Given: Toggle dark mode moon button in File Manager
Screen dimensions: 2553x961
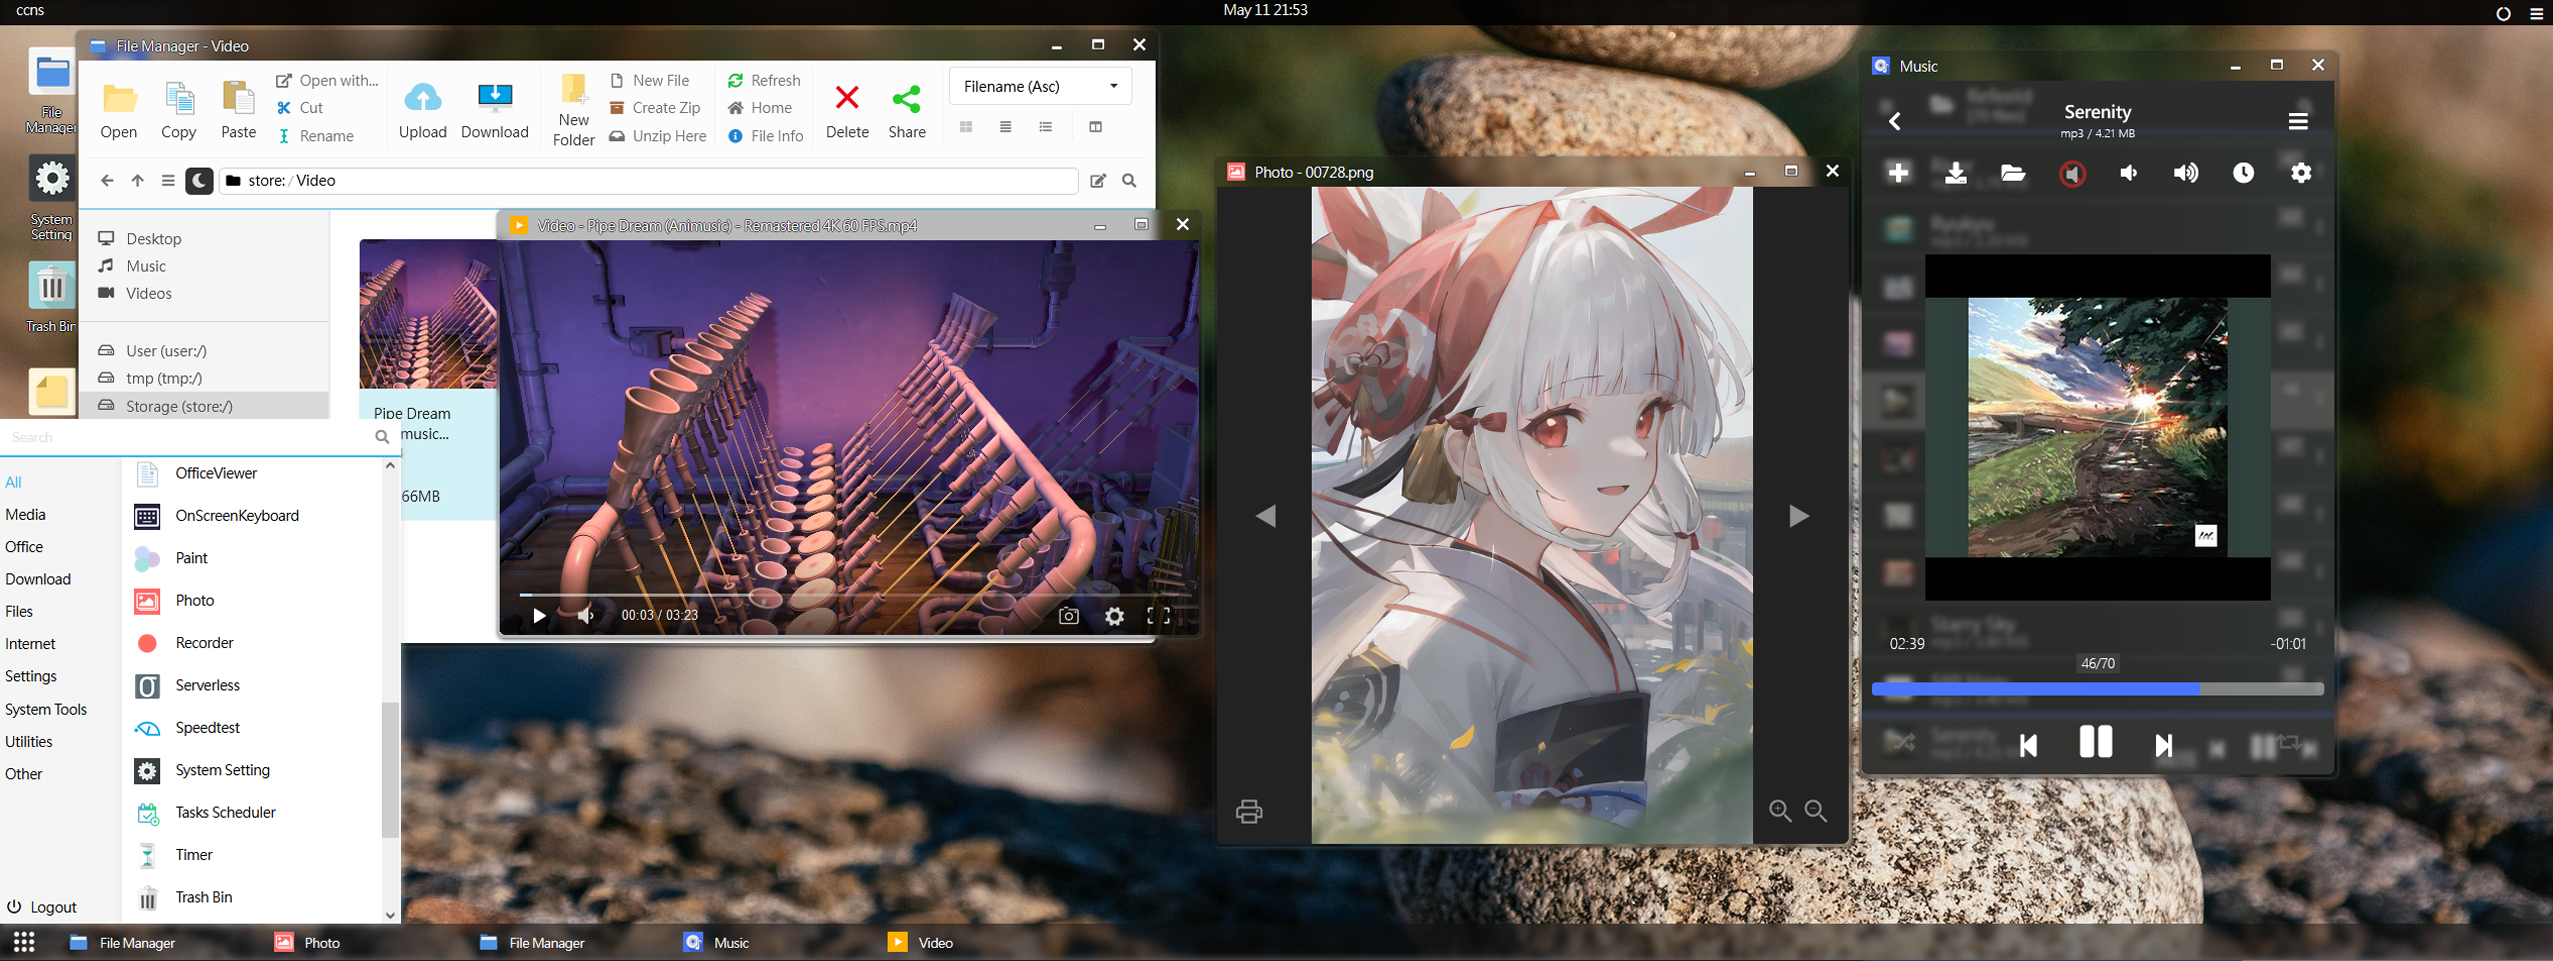Looking at the screenshot, I should click(x=199, y=181).
